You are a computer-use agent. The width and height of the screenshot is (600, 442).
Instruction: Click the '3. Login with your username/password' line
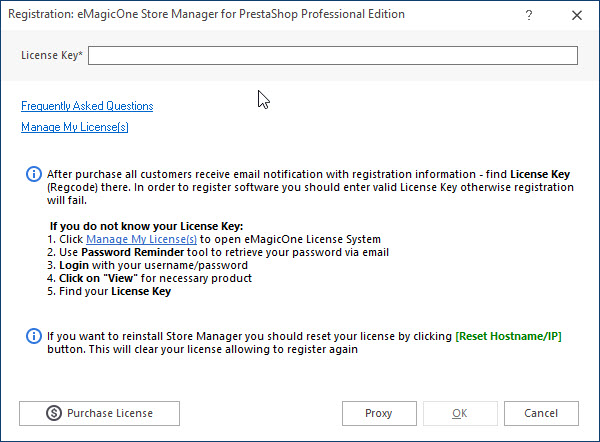[147, 265]
